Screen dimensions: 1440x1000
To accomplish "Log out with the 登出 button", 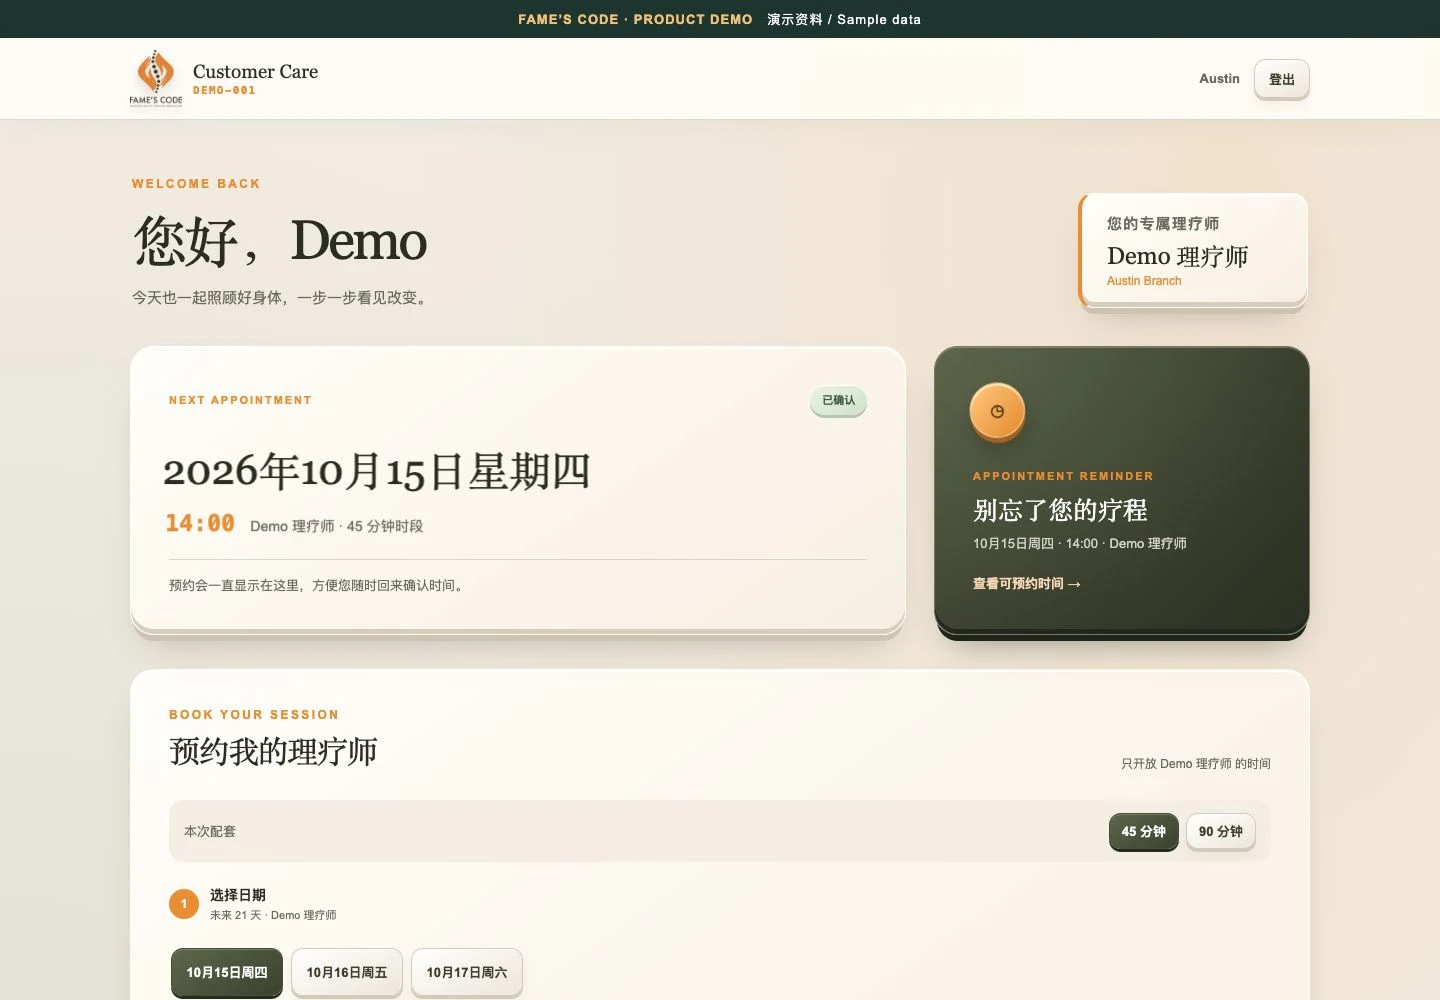I will (1282, 79).
